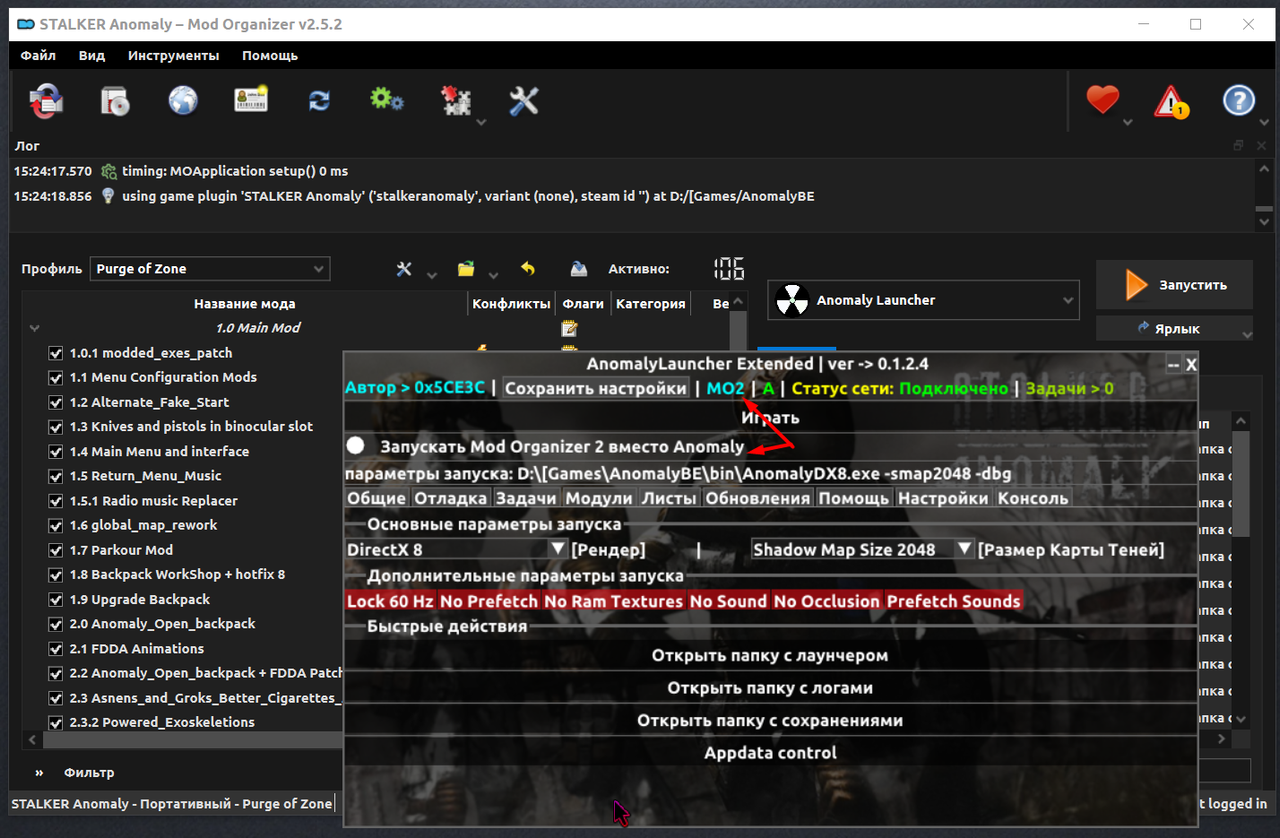Click the small wrench icon above mod list

[404, 269]
